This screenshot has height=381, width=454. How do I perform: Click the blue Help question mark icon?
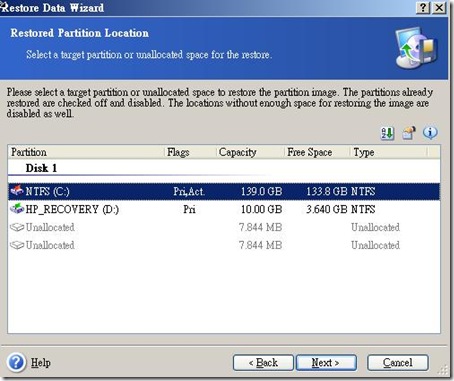click(16, 362)
